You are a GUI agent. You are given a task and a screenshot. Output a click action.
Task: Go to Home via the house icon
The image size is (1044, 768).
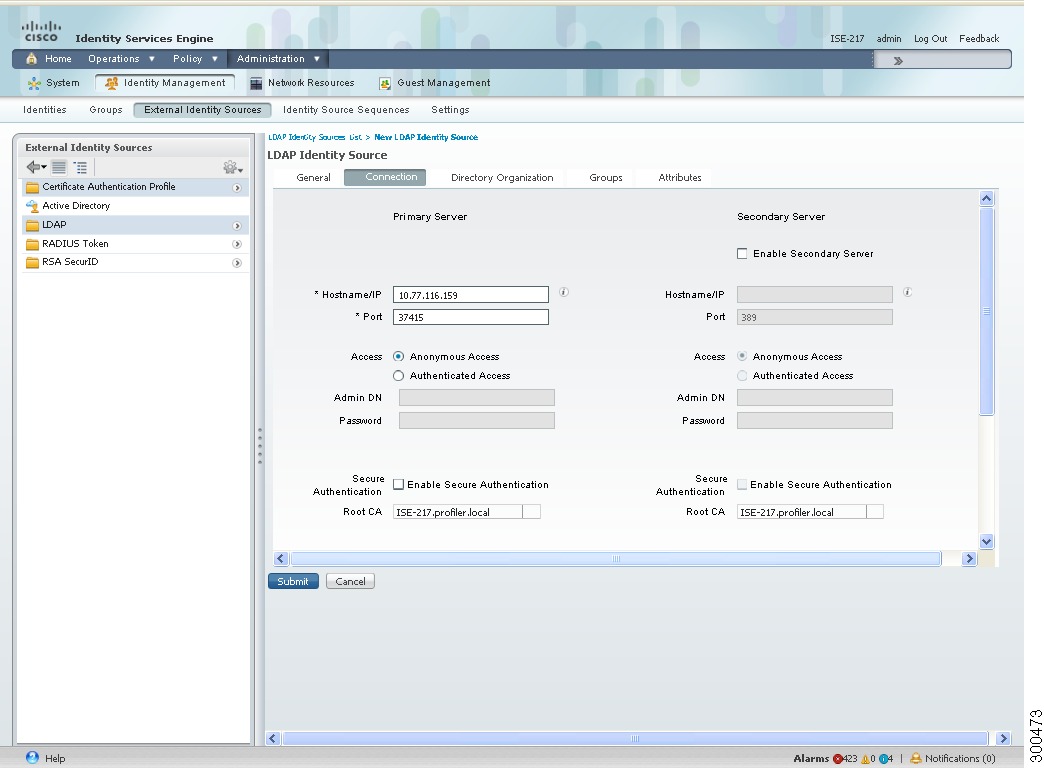[x=31, y=59]
